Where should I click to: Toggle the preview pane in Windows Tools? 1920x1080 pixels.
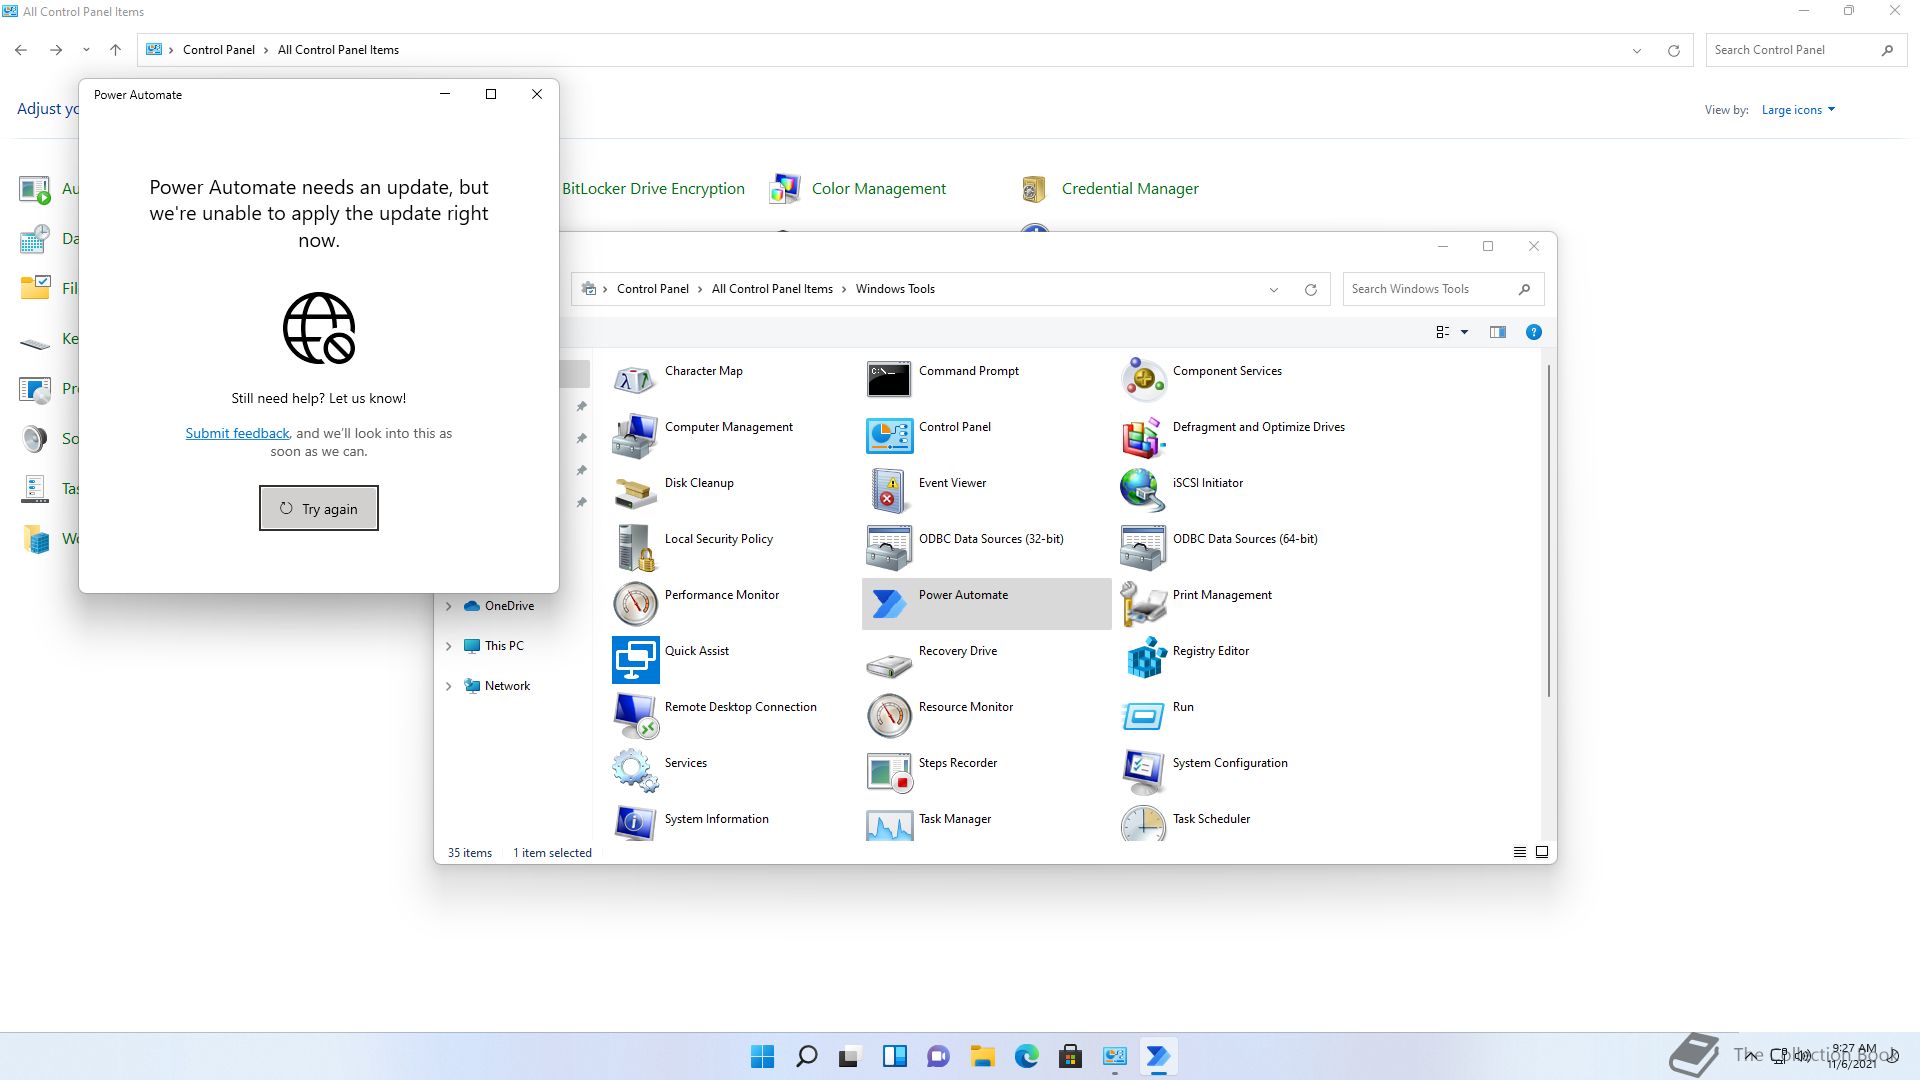tap(1497, 332)
